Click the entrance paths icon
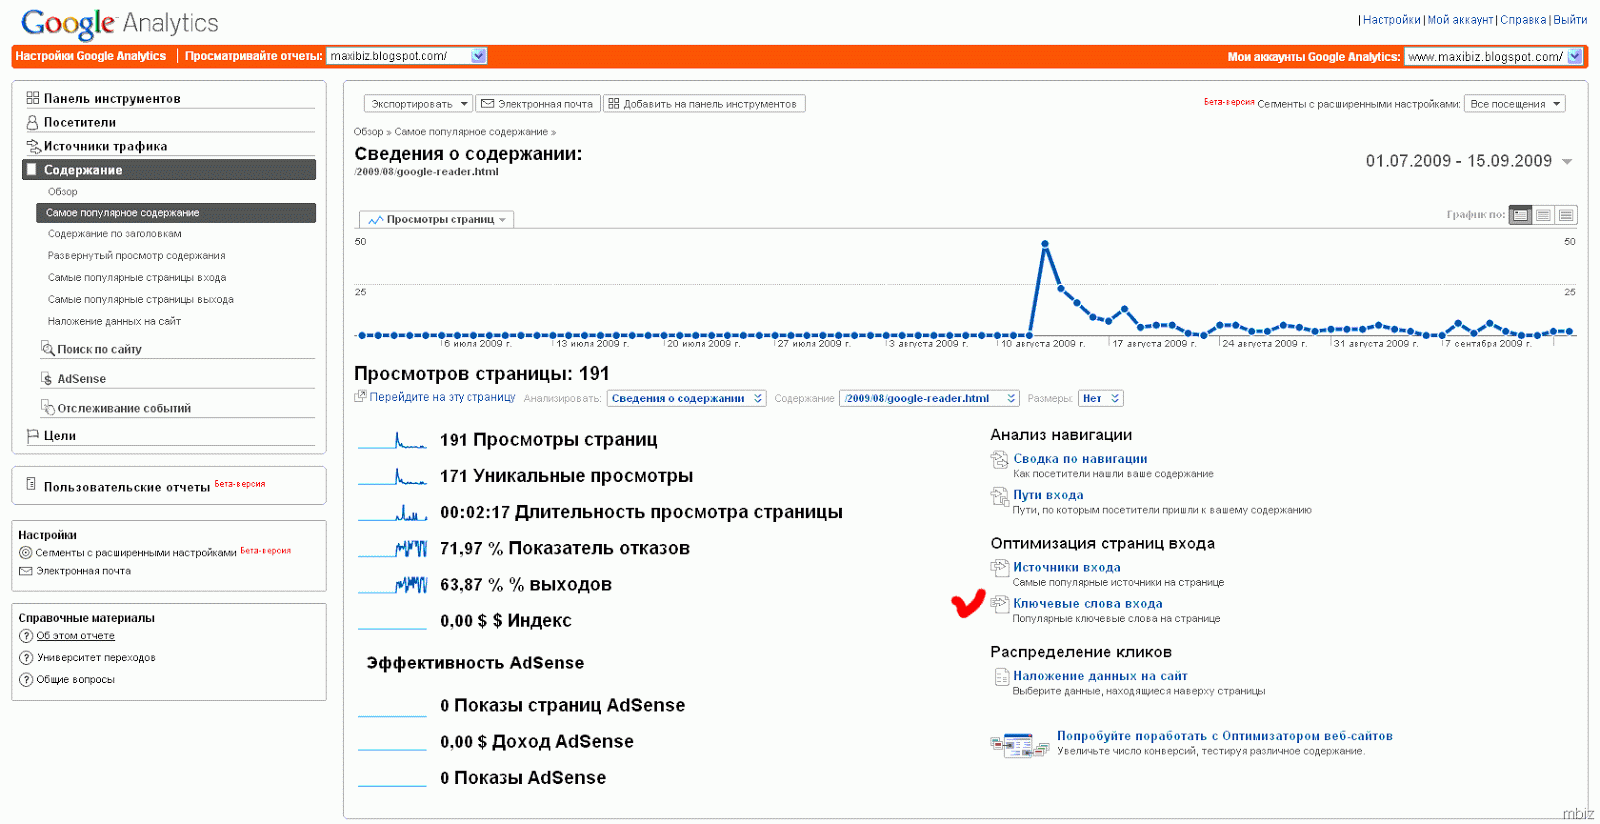The height and width of the screenshot is (824, 1600). pos(999,496)
